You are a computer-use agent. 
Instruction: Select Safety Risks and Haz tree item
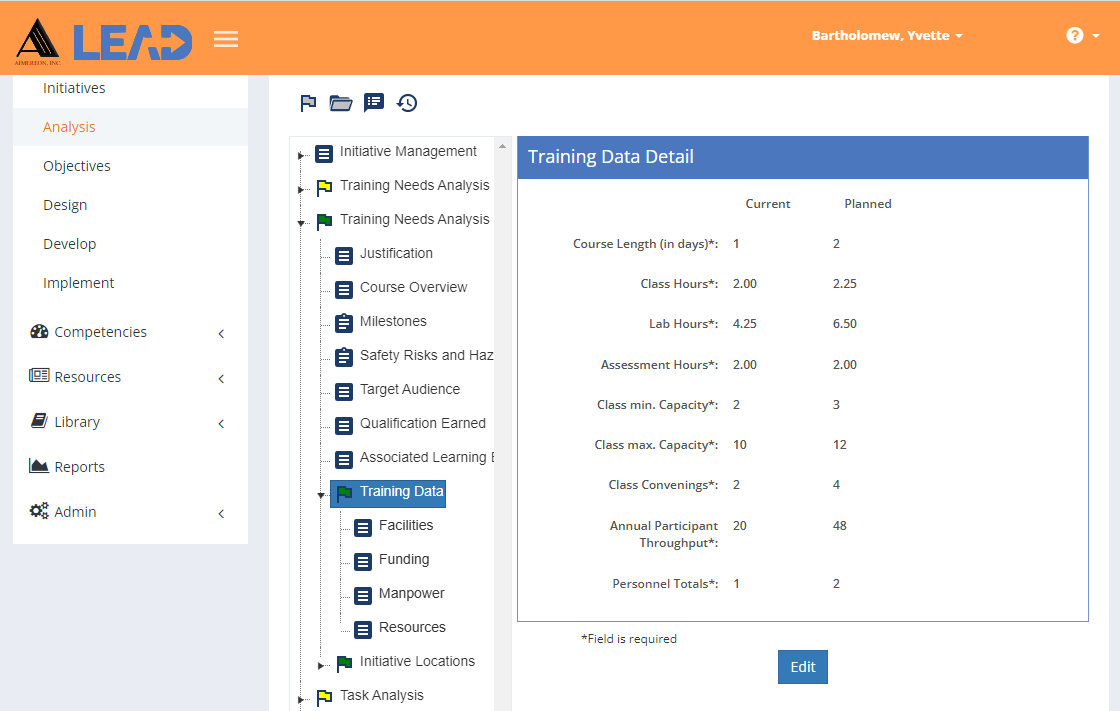click(x=426, y=355)
